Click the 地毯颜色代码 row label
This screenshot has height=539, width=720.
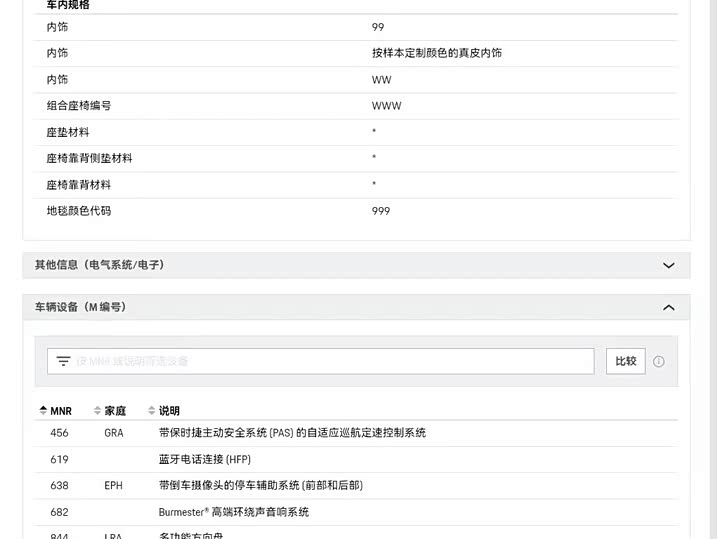pyautogui.click(x=78, y=211)
